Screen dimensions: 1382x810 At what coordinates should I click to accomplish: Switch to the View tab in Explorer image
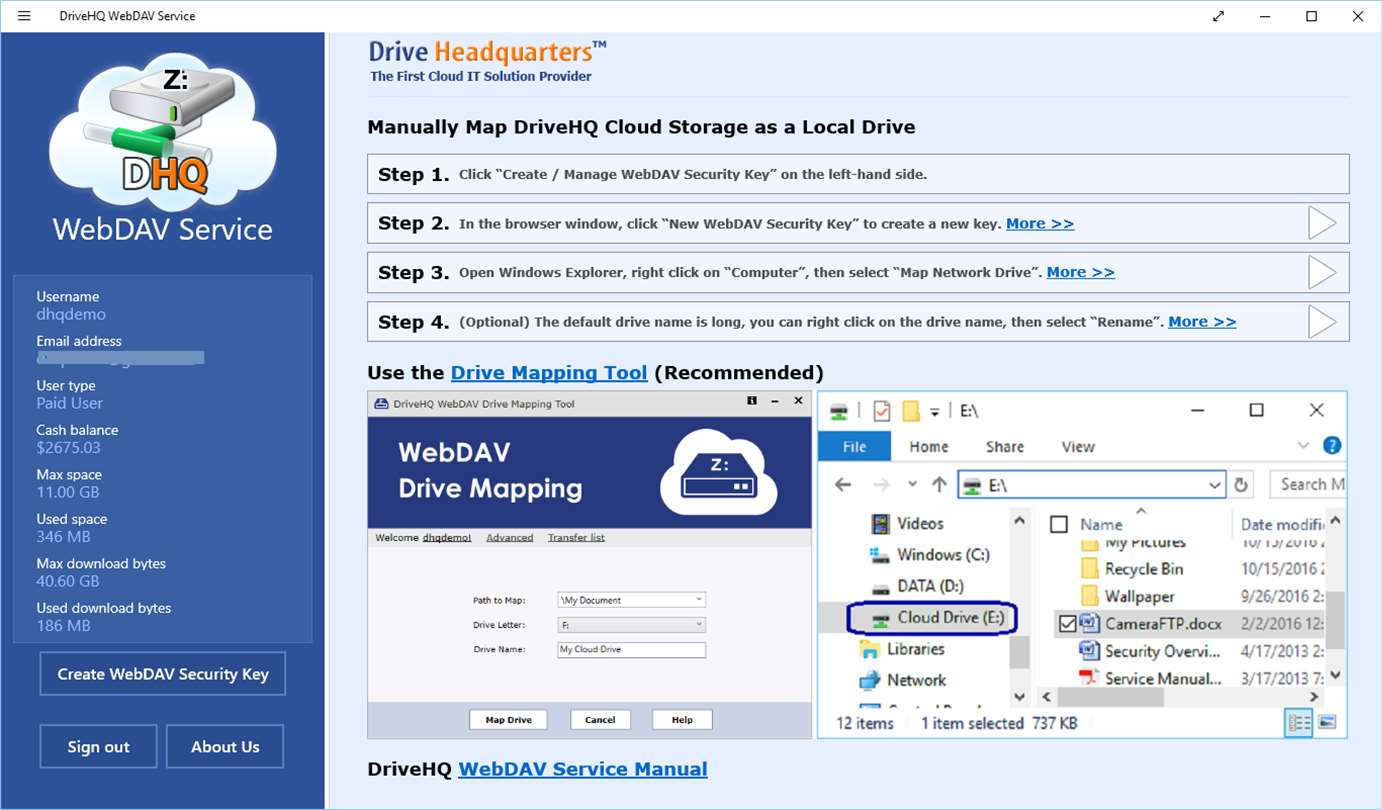(1078, 447)
